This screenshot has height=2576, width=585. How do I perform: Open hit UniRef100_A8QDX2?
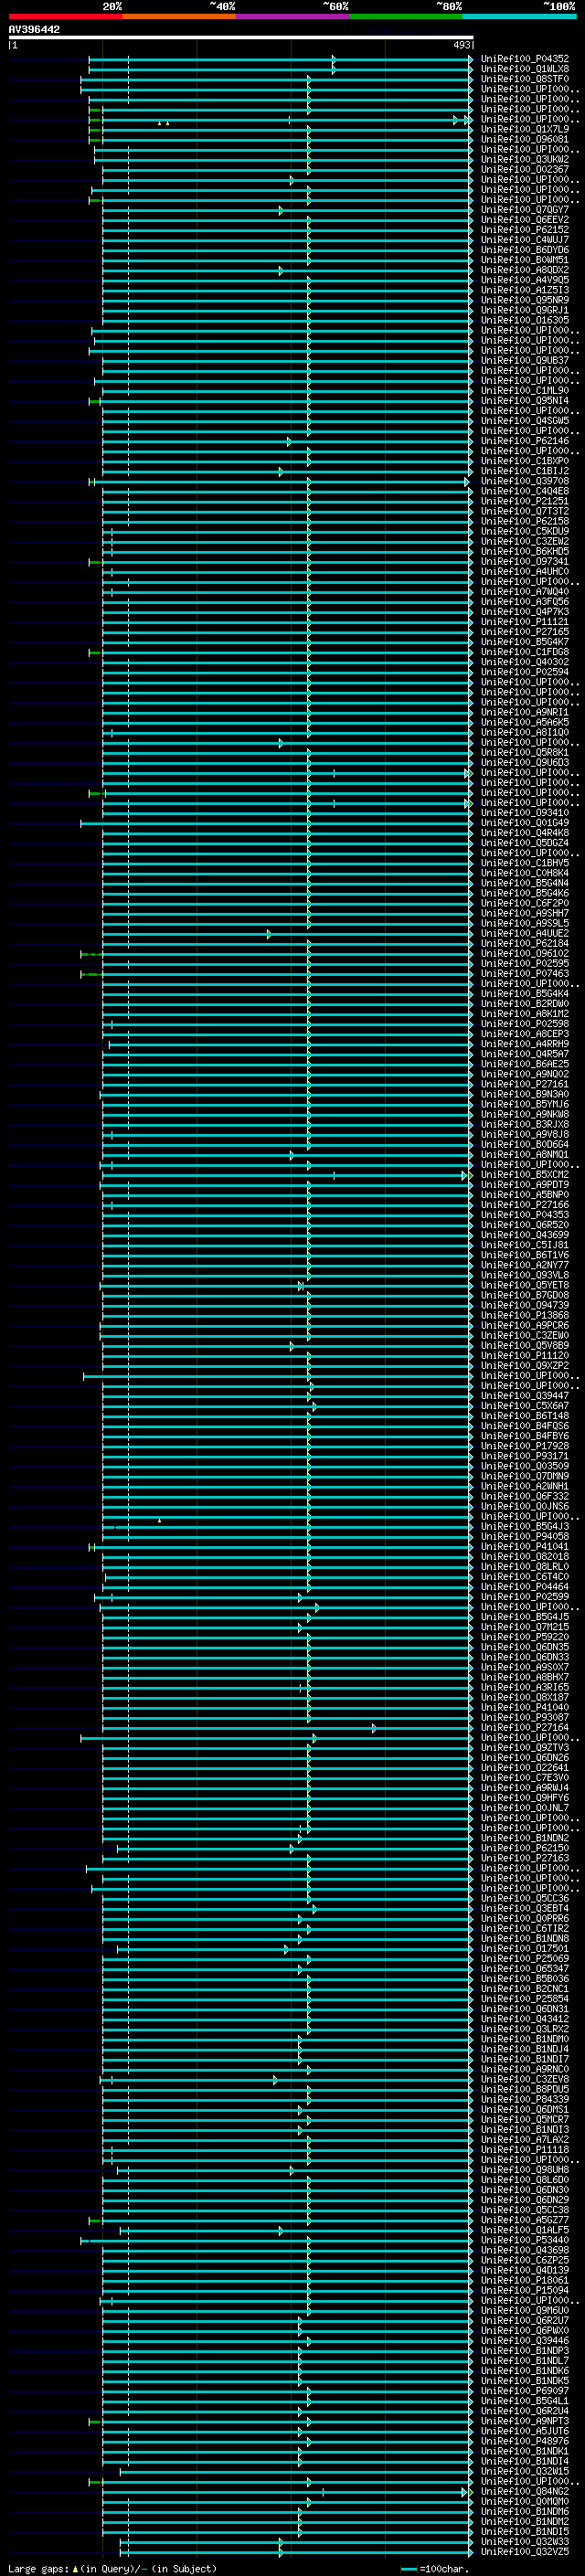point(525,270)
